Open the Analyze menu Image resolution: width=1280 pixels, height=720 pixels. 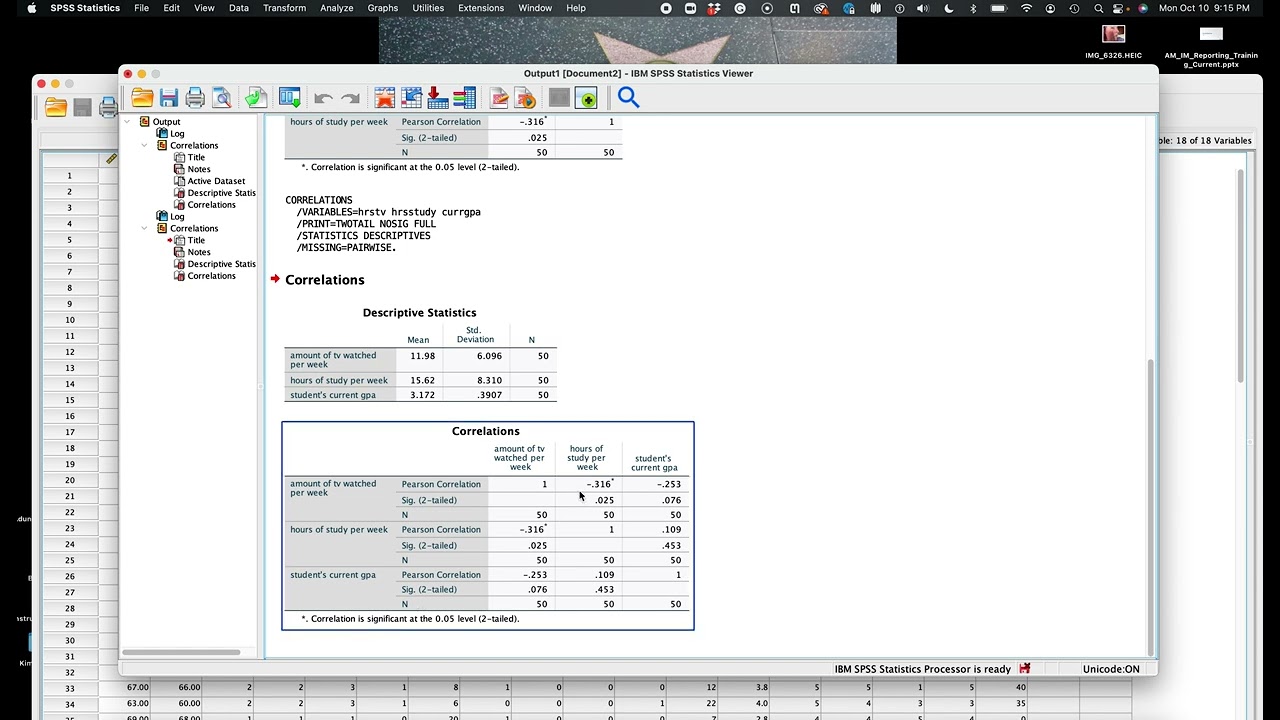pyautogui.click(x=336, y=8)
